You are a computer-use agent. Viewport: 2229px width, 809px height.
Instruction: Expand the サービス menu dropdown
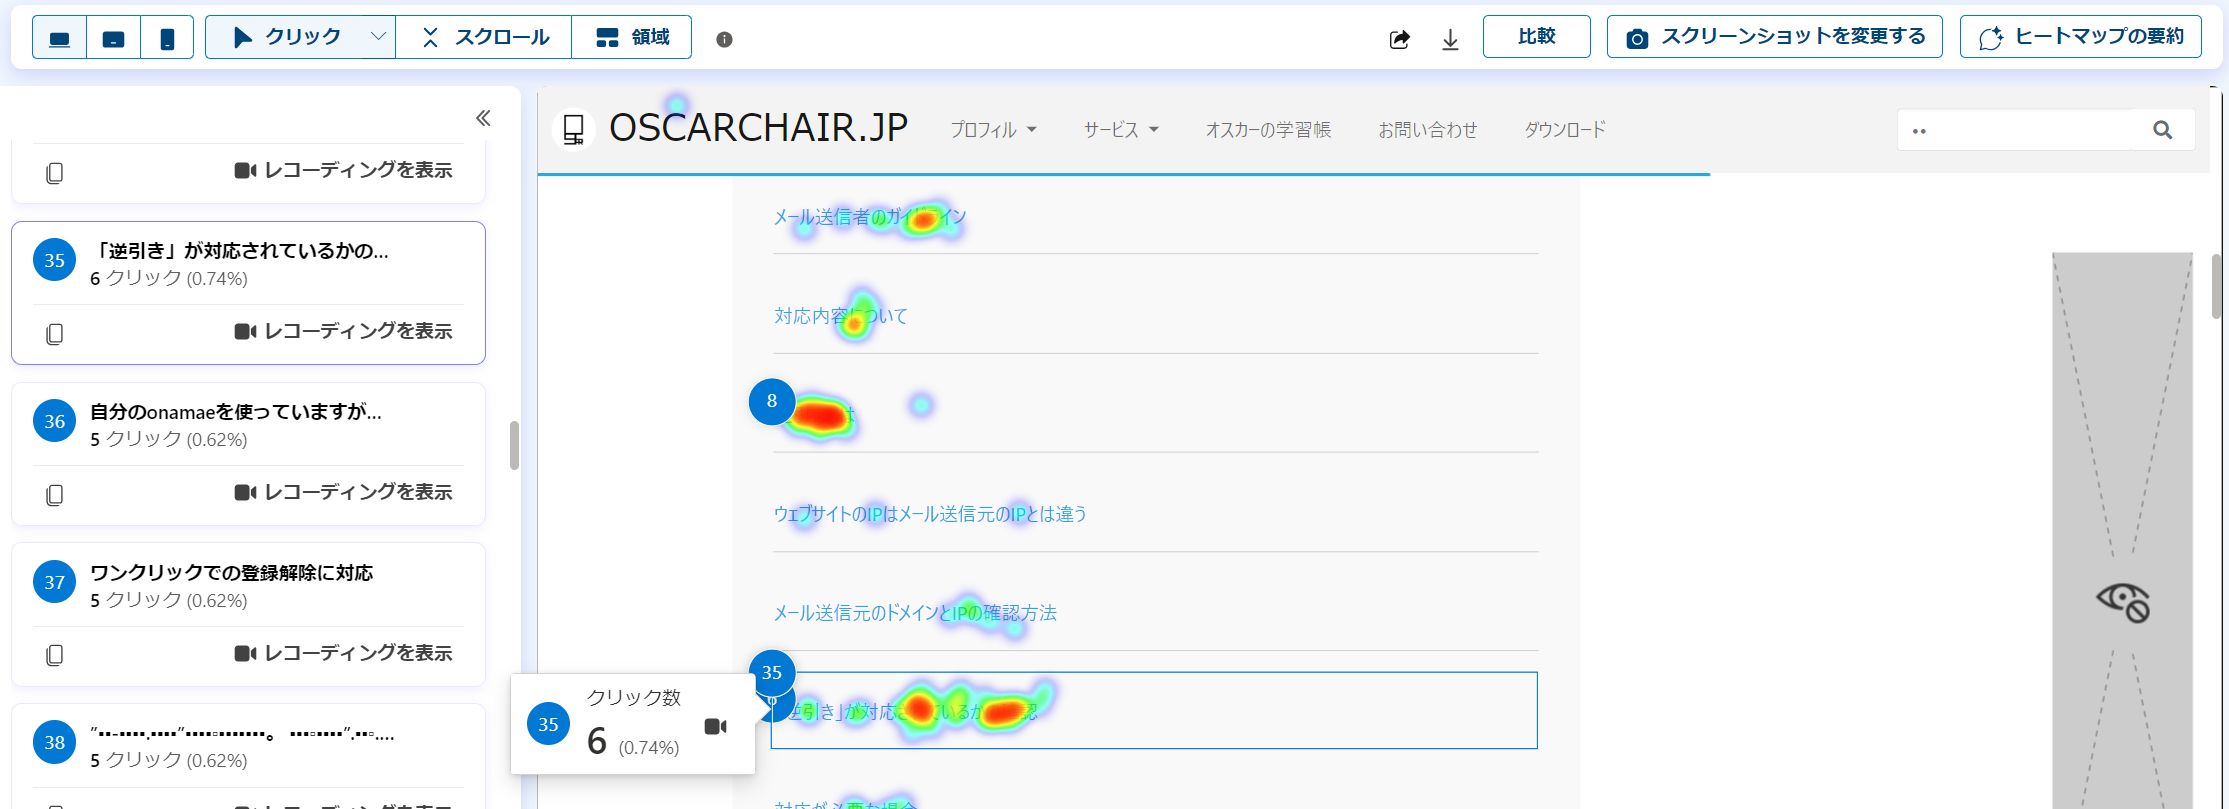(x=1121, y=130)
